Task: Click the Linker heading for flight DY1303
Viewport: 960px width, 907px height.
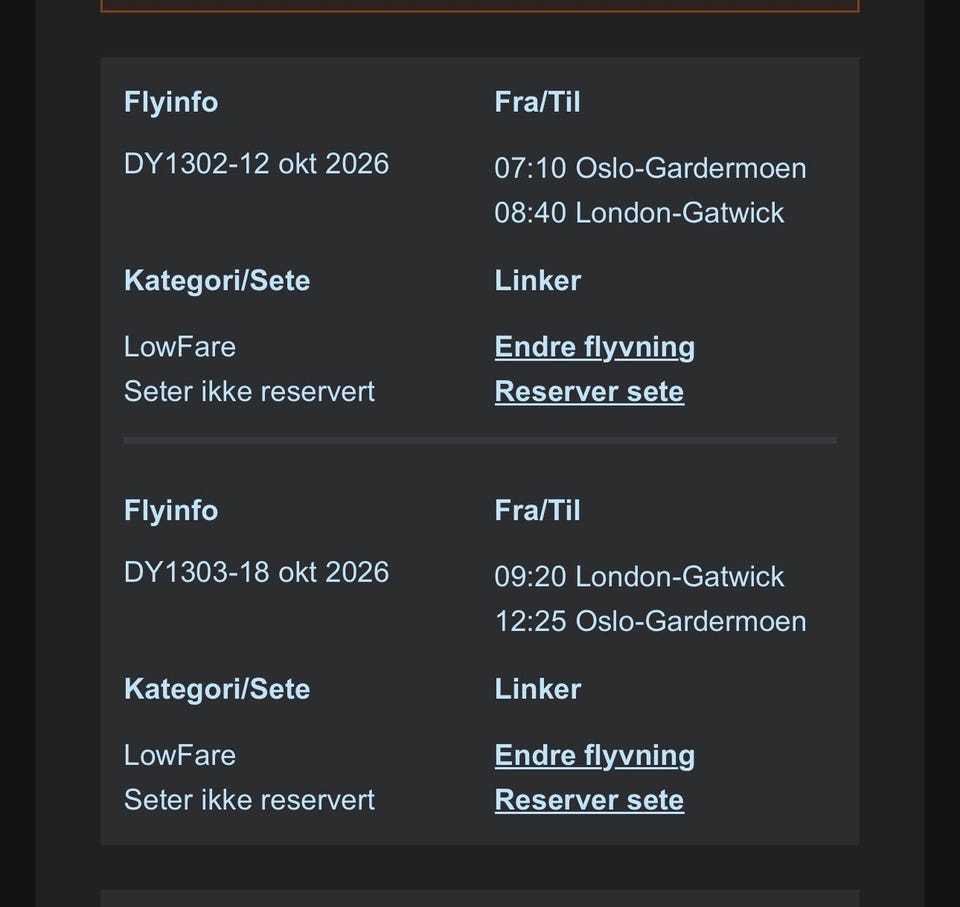Action: (x=537, y=689)
